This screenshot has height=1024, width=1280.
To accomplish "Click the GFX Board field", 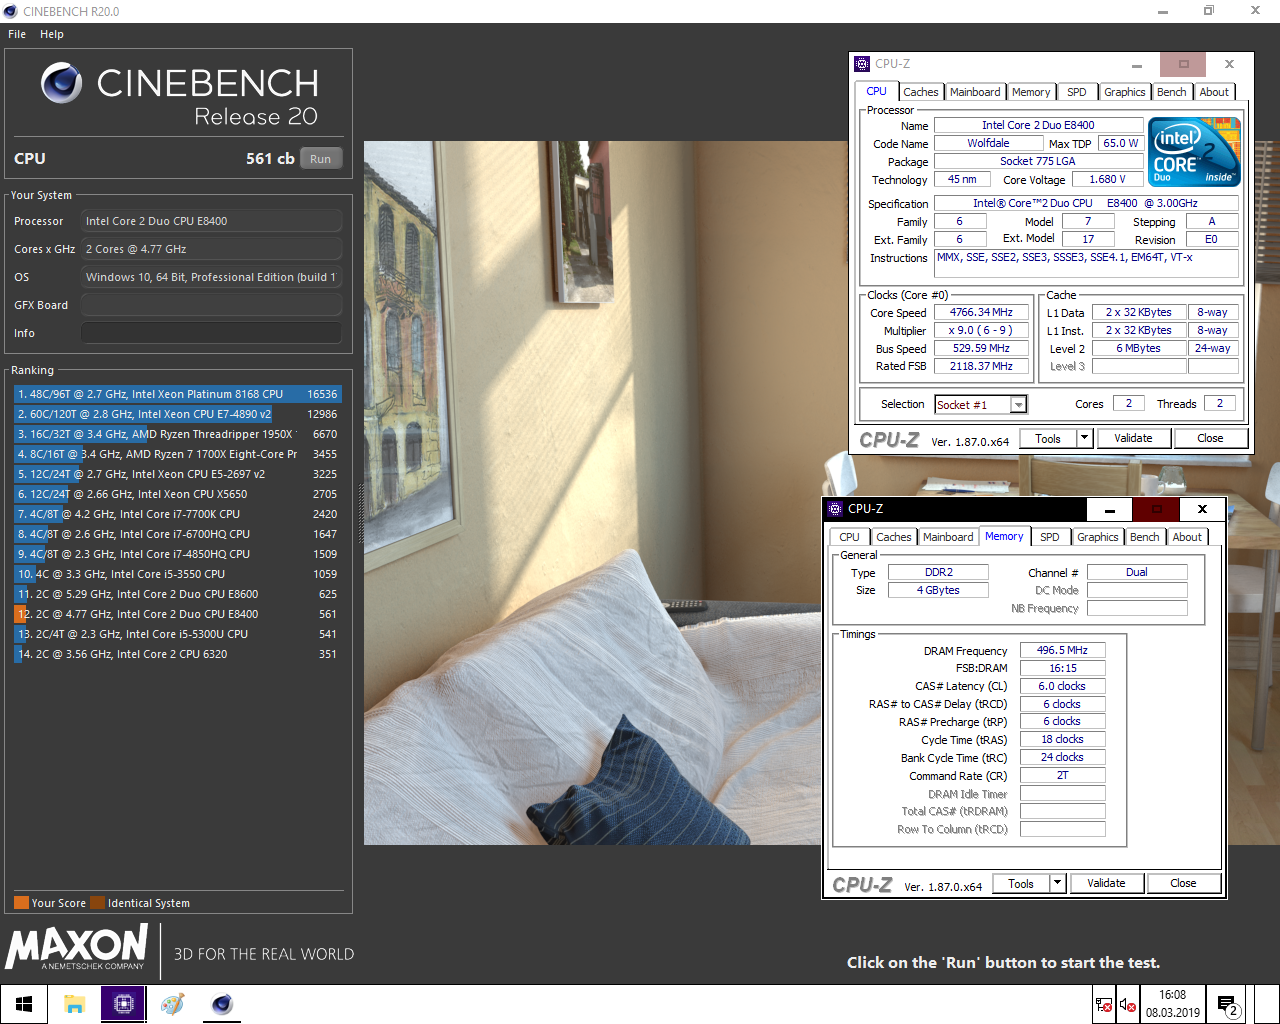I will pyautogui.click(x=211, y=305).
